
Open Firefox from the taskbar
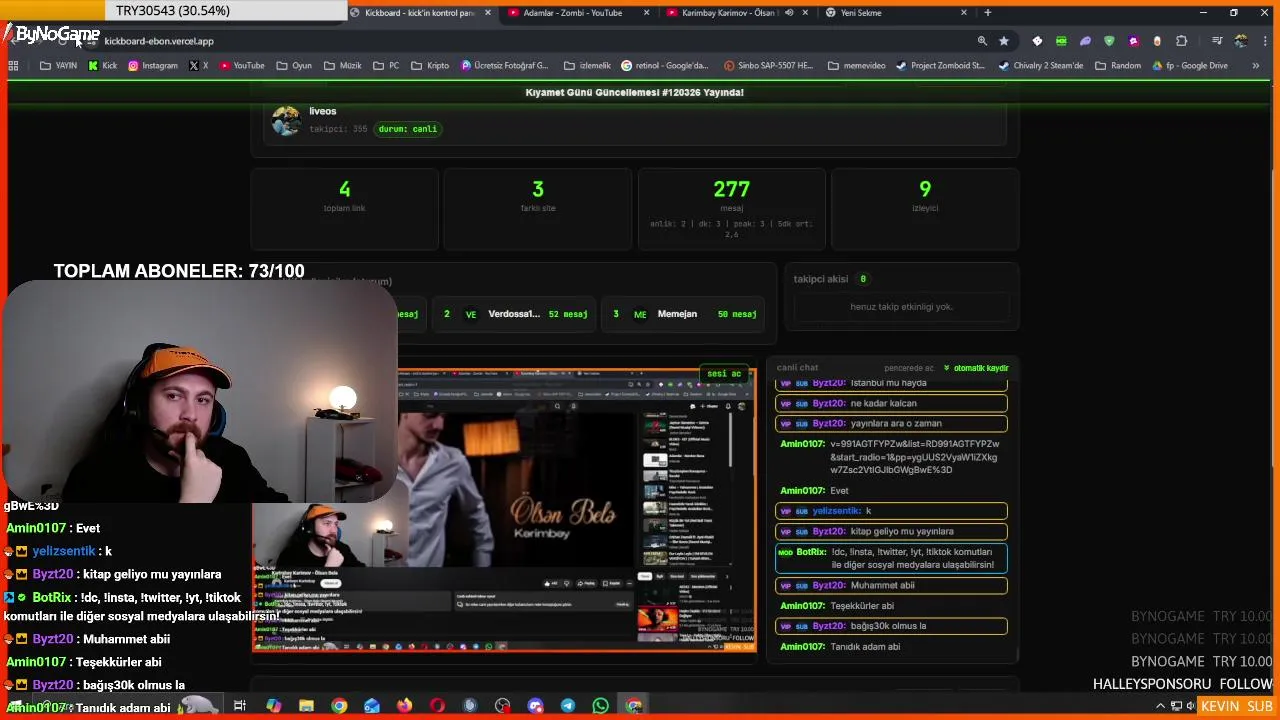pyautogui.click(x=404, y=706)
